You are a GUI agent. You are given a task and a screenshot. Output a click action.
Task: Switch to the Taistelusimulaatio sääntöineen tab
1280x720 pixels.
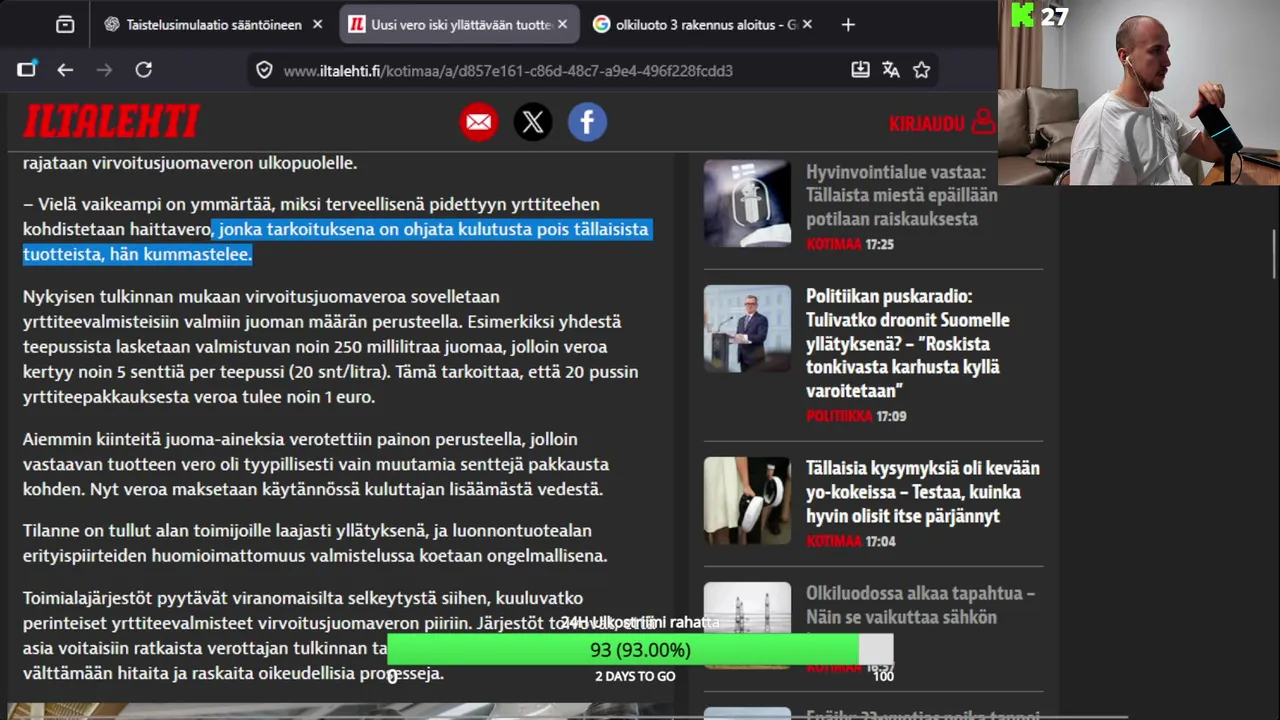point(213,24)
